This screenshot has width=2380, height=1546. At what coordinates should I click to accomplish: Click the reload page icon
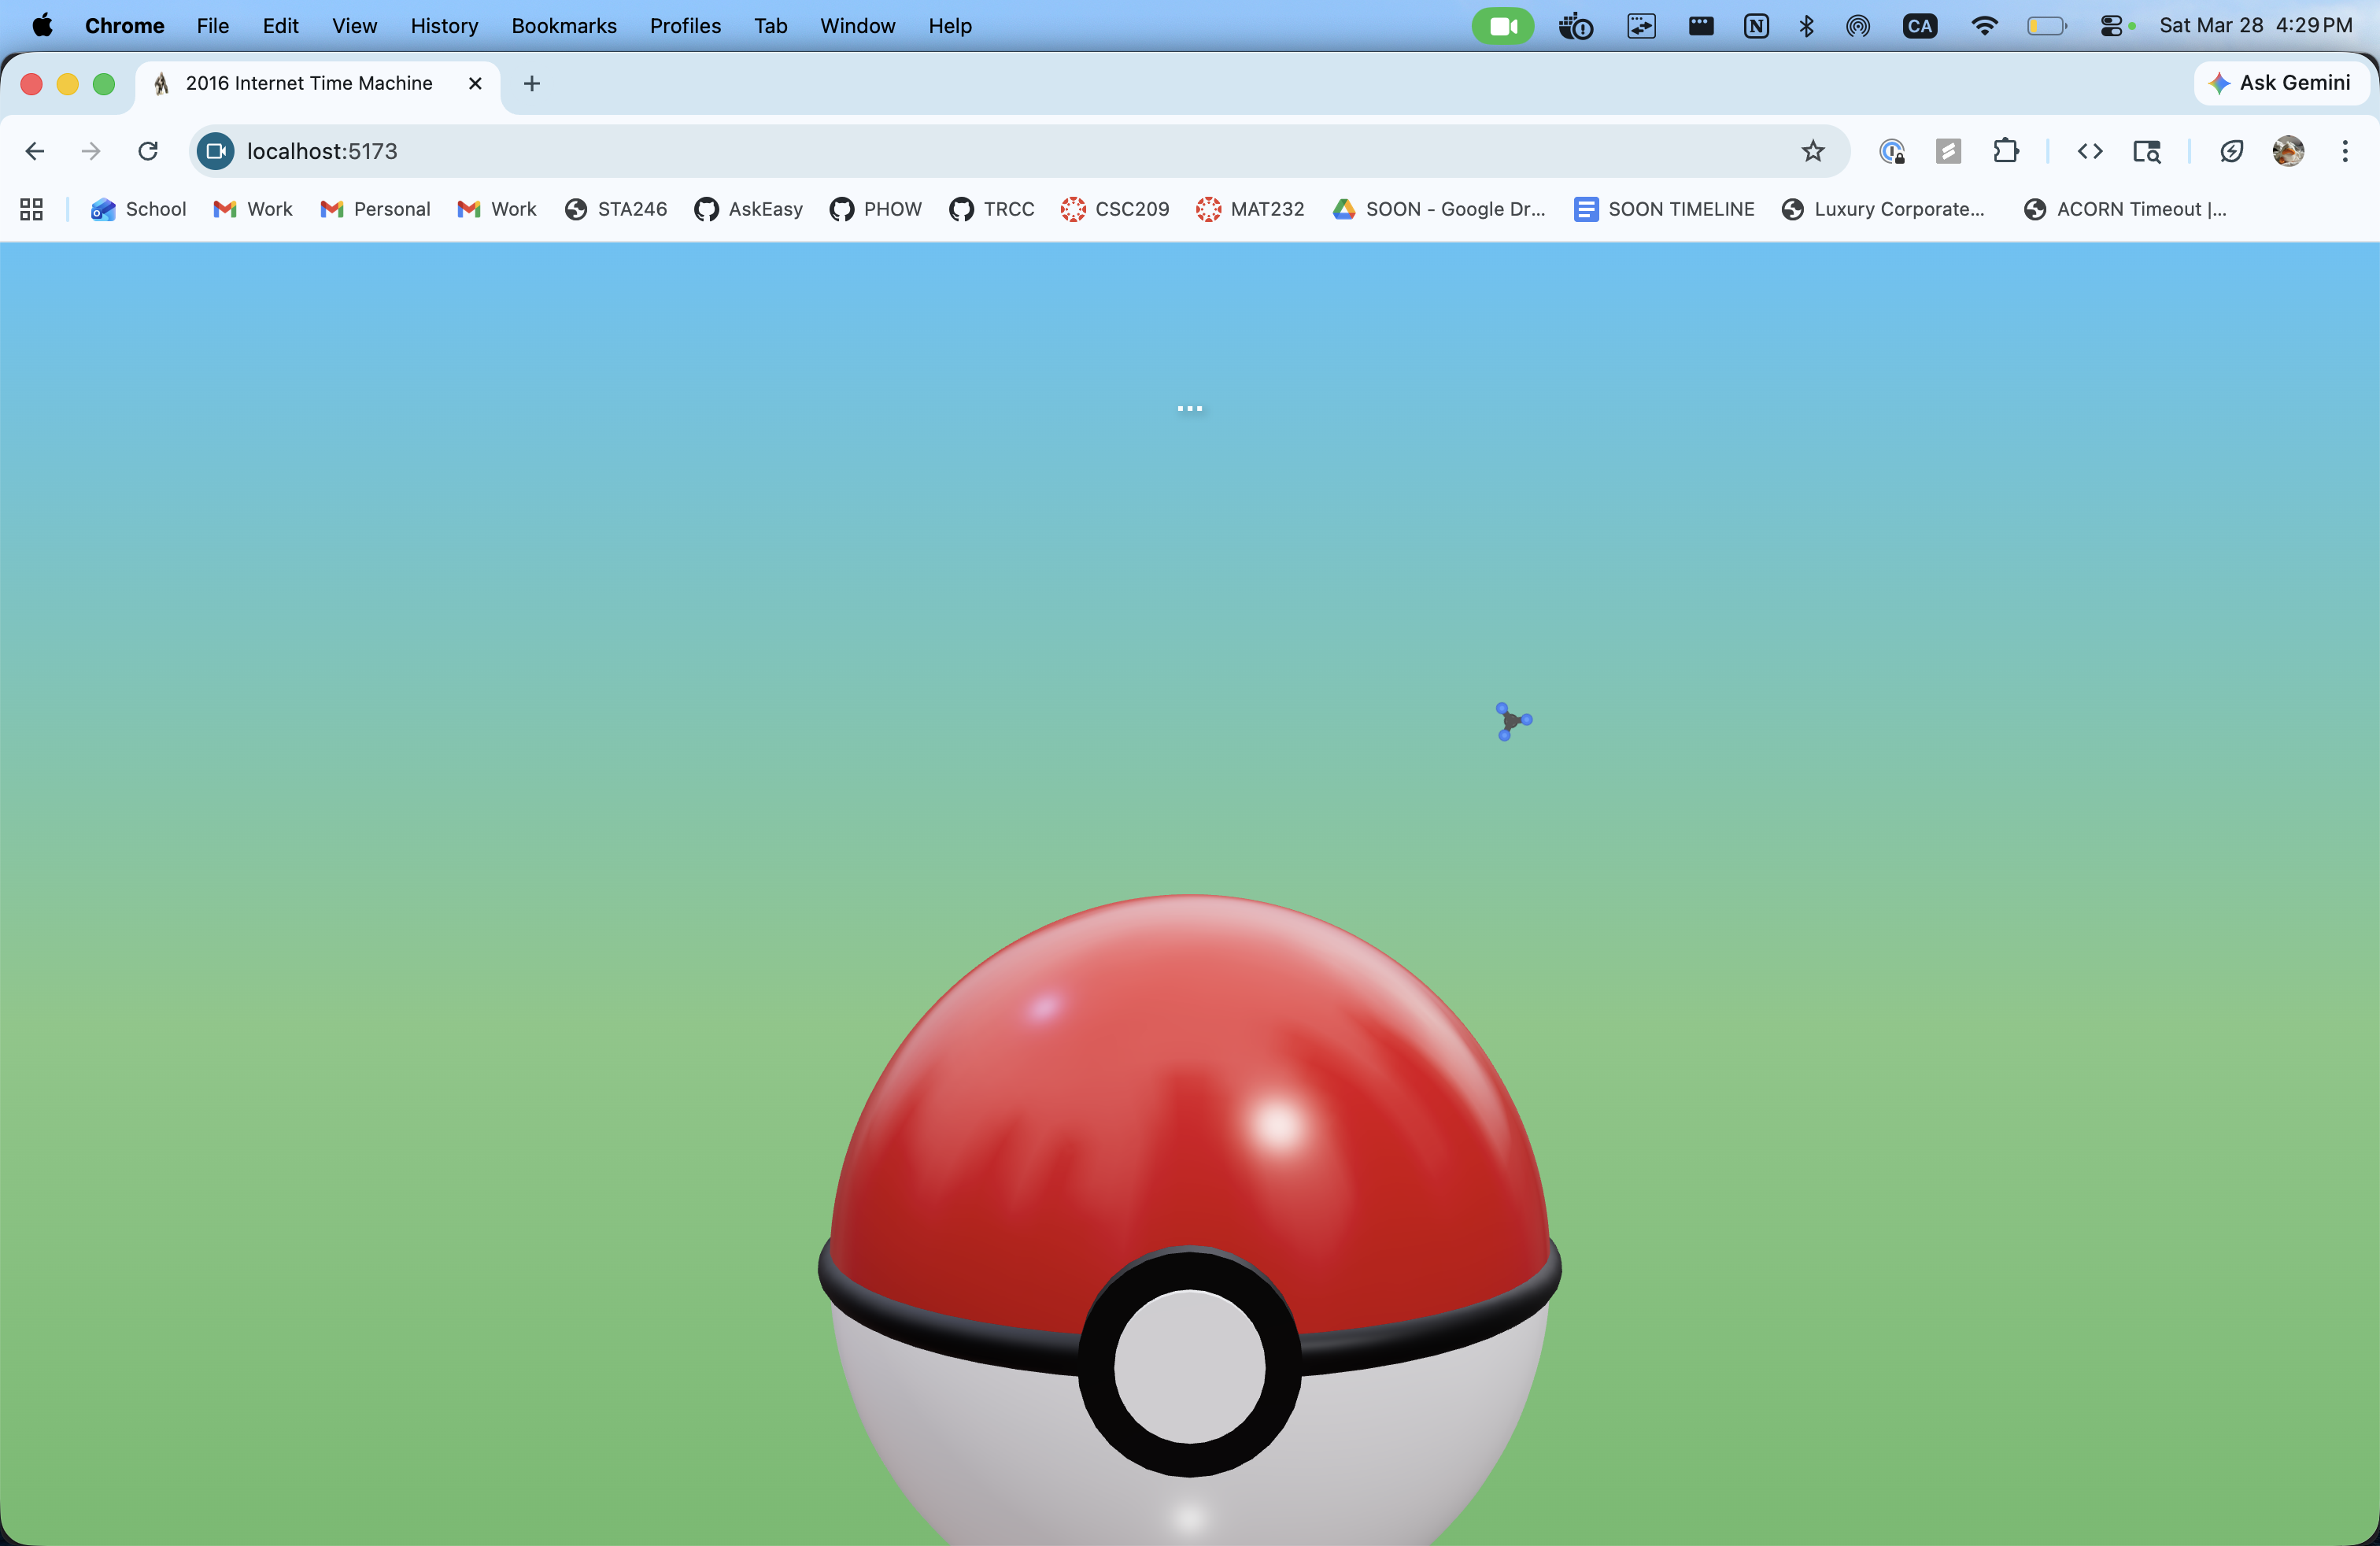click(x=148, y=151)
